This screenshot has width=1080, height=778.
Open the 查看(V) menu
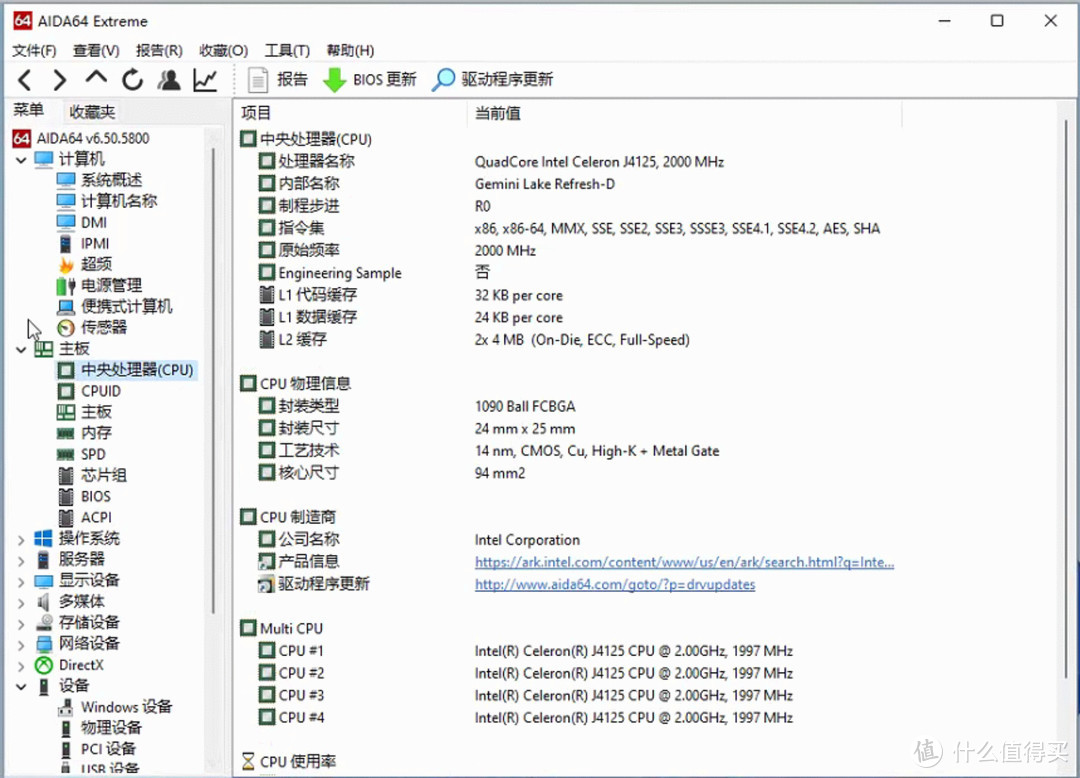coord(96,50)
